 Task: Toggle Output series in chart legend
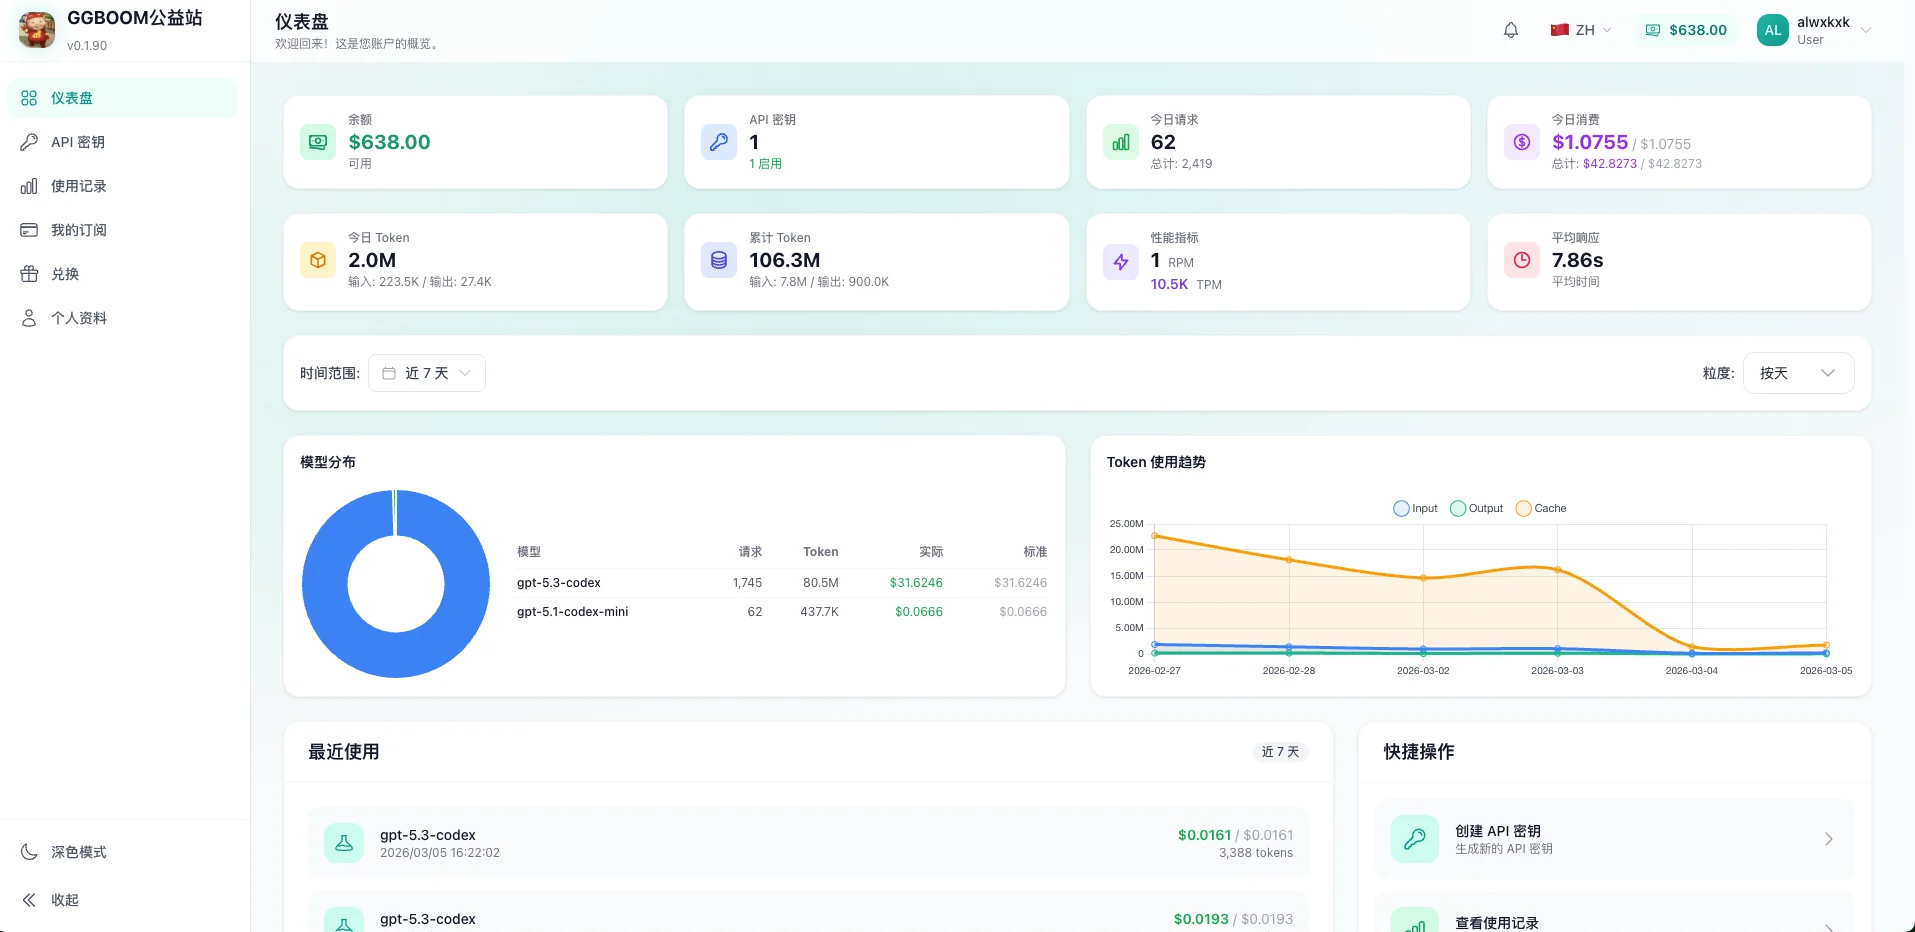pos(1476,508)
